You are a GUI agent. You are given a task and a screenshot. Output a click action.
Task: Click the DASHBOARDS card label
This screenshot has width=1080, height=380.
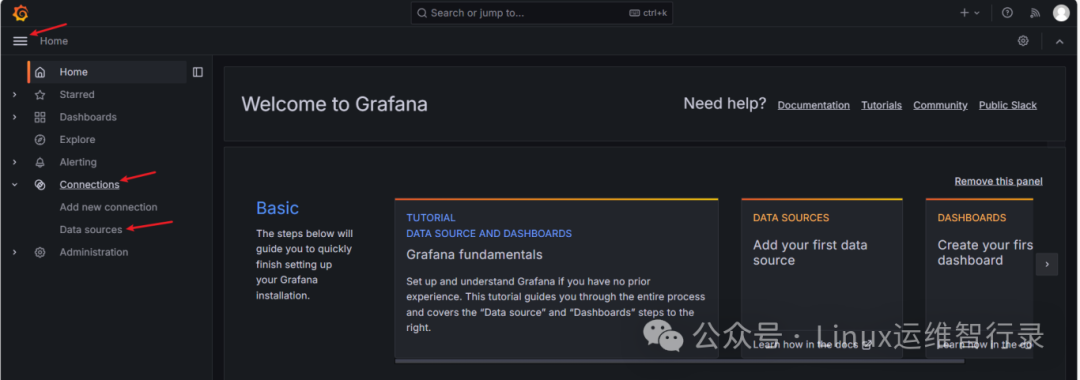pos(972,218)
